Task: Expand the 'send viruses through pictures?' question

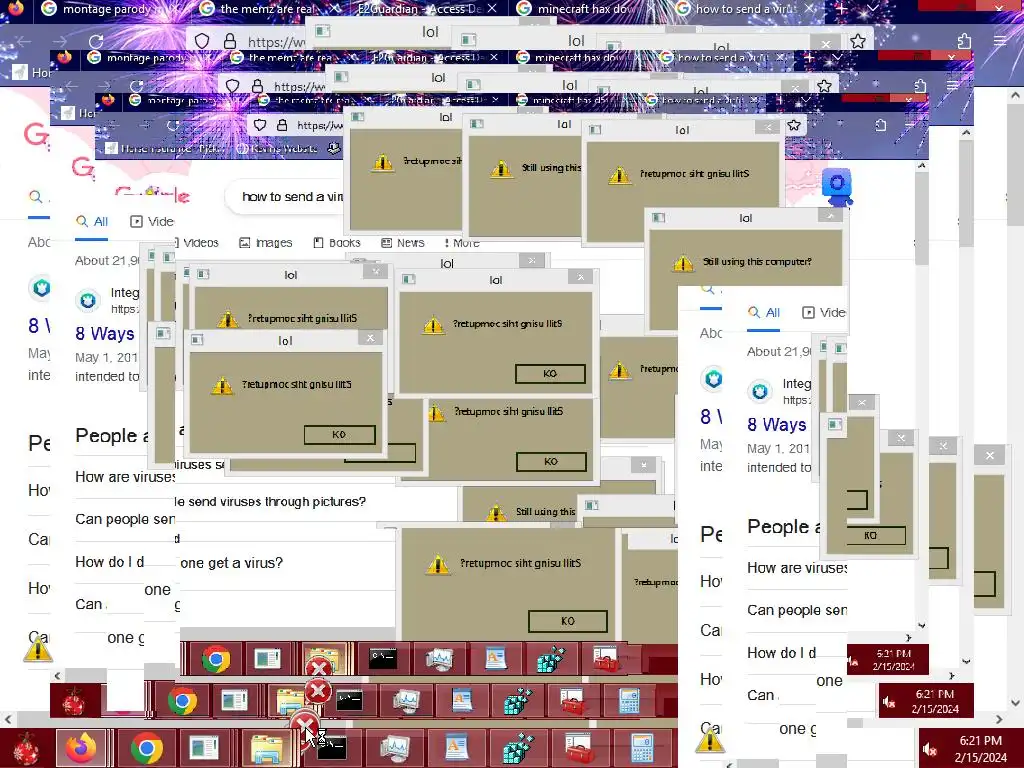Action: pos(270,502)
